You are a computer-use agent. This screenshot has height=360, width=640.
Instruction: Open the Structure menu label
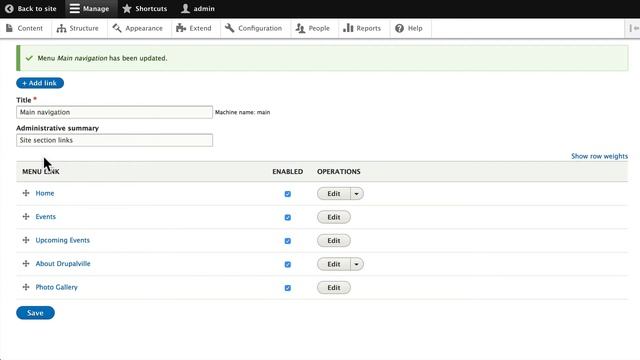(x=84, y=28)
